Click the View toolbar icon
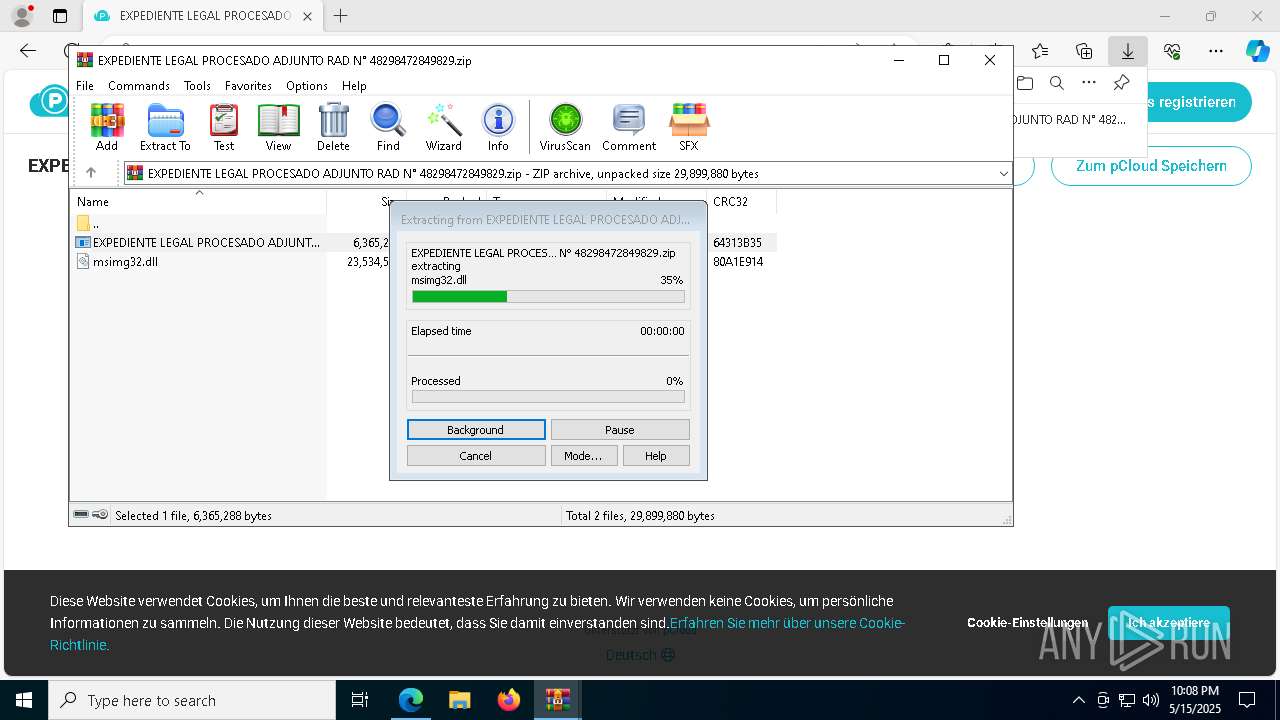The height and width of the screenshot is (720, 1280). (x=278, y=127)
